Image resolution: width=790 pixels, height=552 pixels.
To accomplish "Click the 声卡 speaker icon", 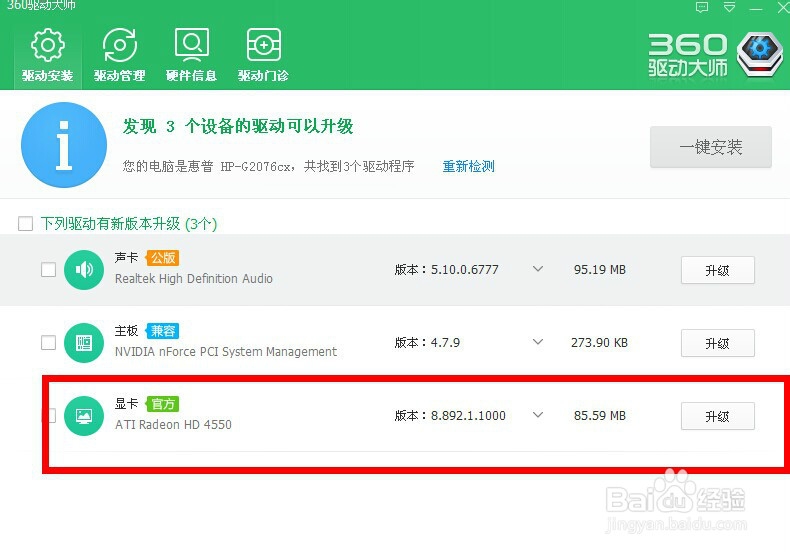I will [x=84, y=270].
